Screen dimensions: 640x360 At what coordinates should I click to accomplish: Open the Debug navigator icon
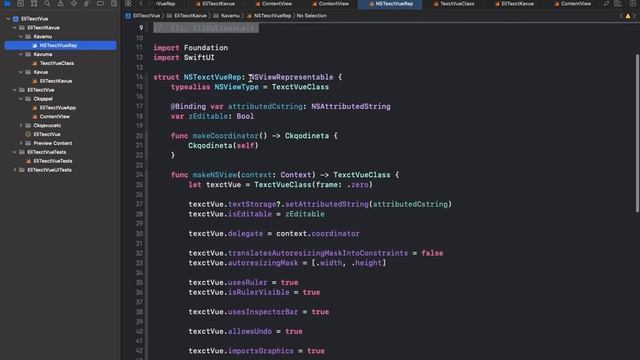pos(87,4)
